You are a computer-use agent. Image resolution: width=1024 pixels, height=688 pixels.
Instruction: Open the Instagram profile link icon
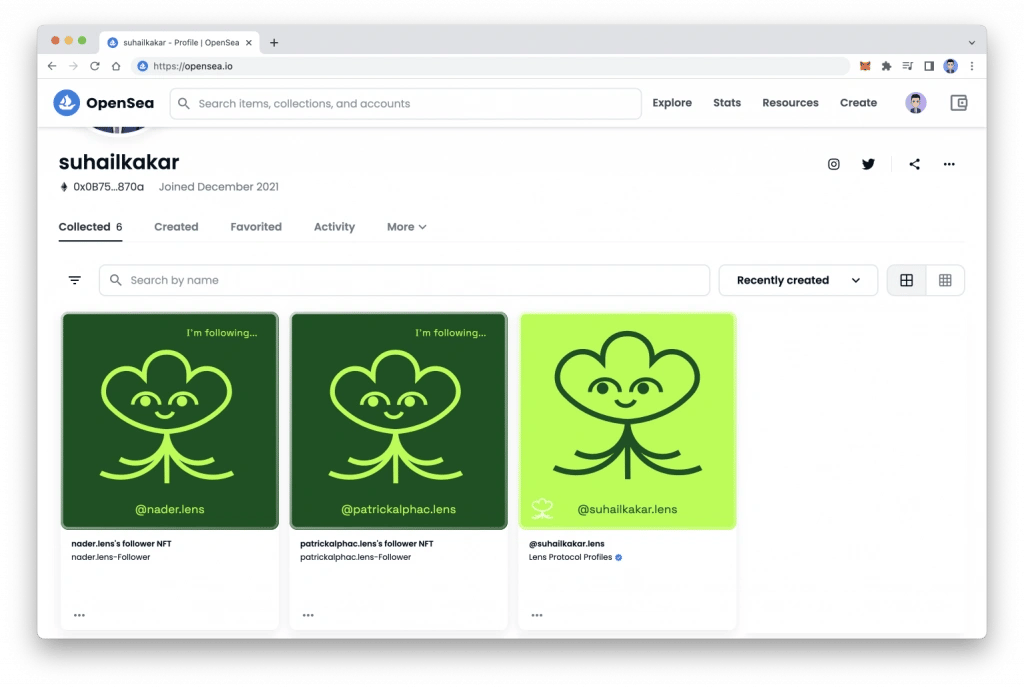click(x=833, y=164)
